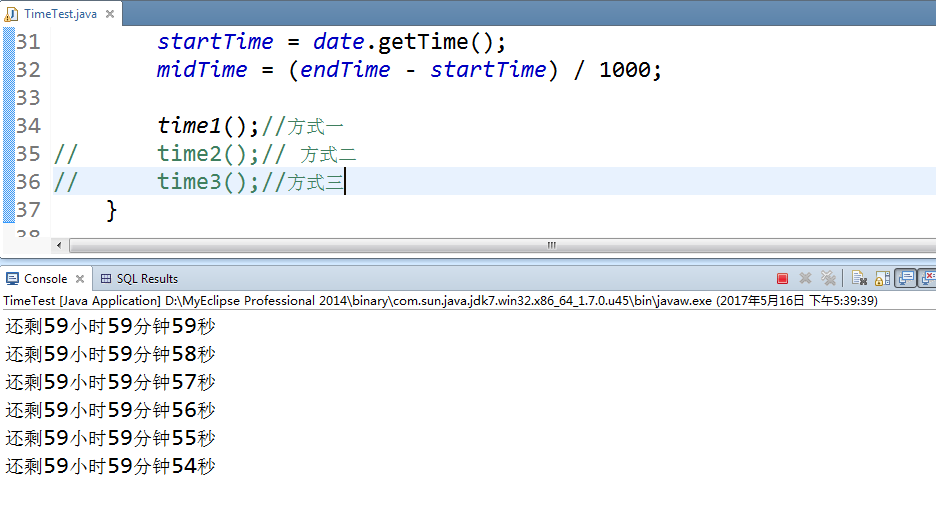This screenshot has width=936, height=519.
Task: Activate the Console tab
Action: [45, 279]
